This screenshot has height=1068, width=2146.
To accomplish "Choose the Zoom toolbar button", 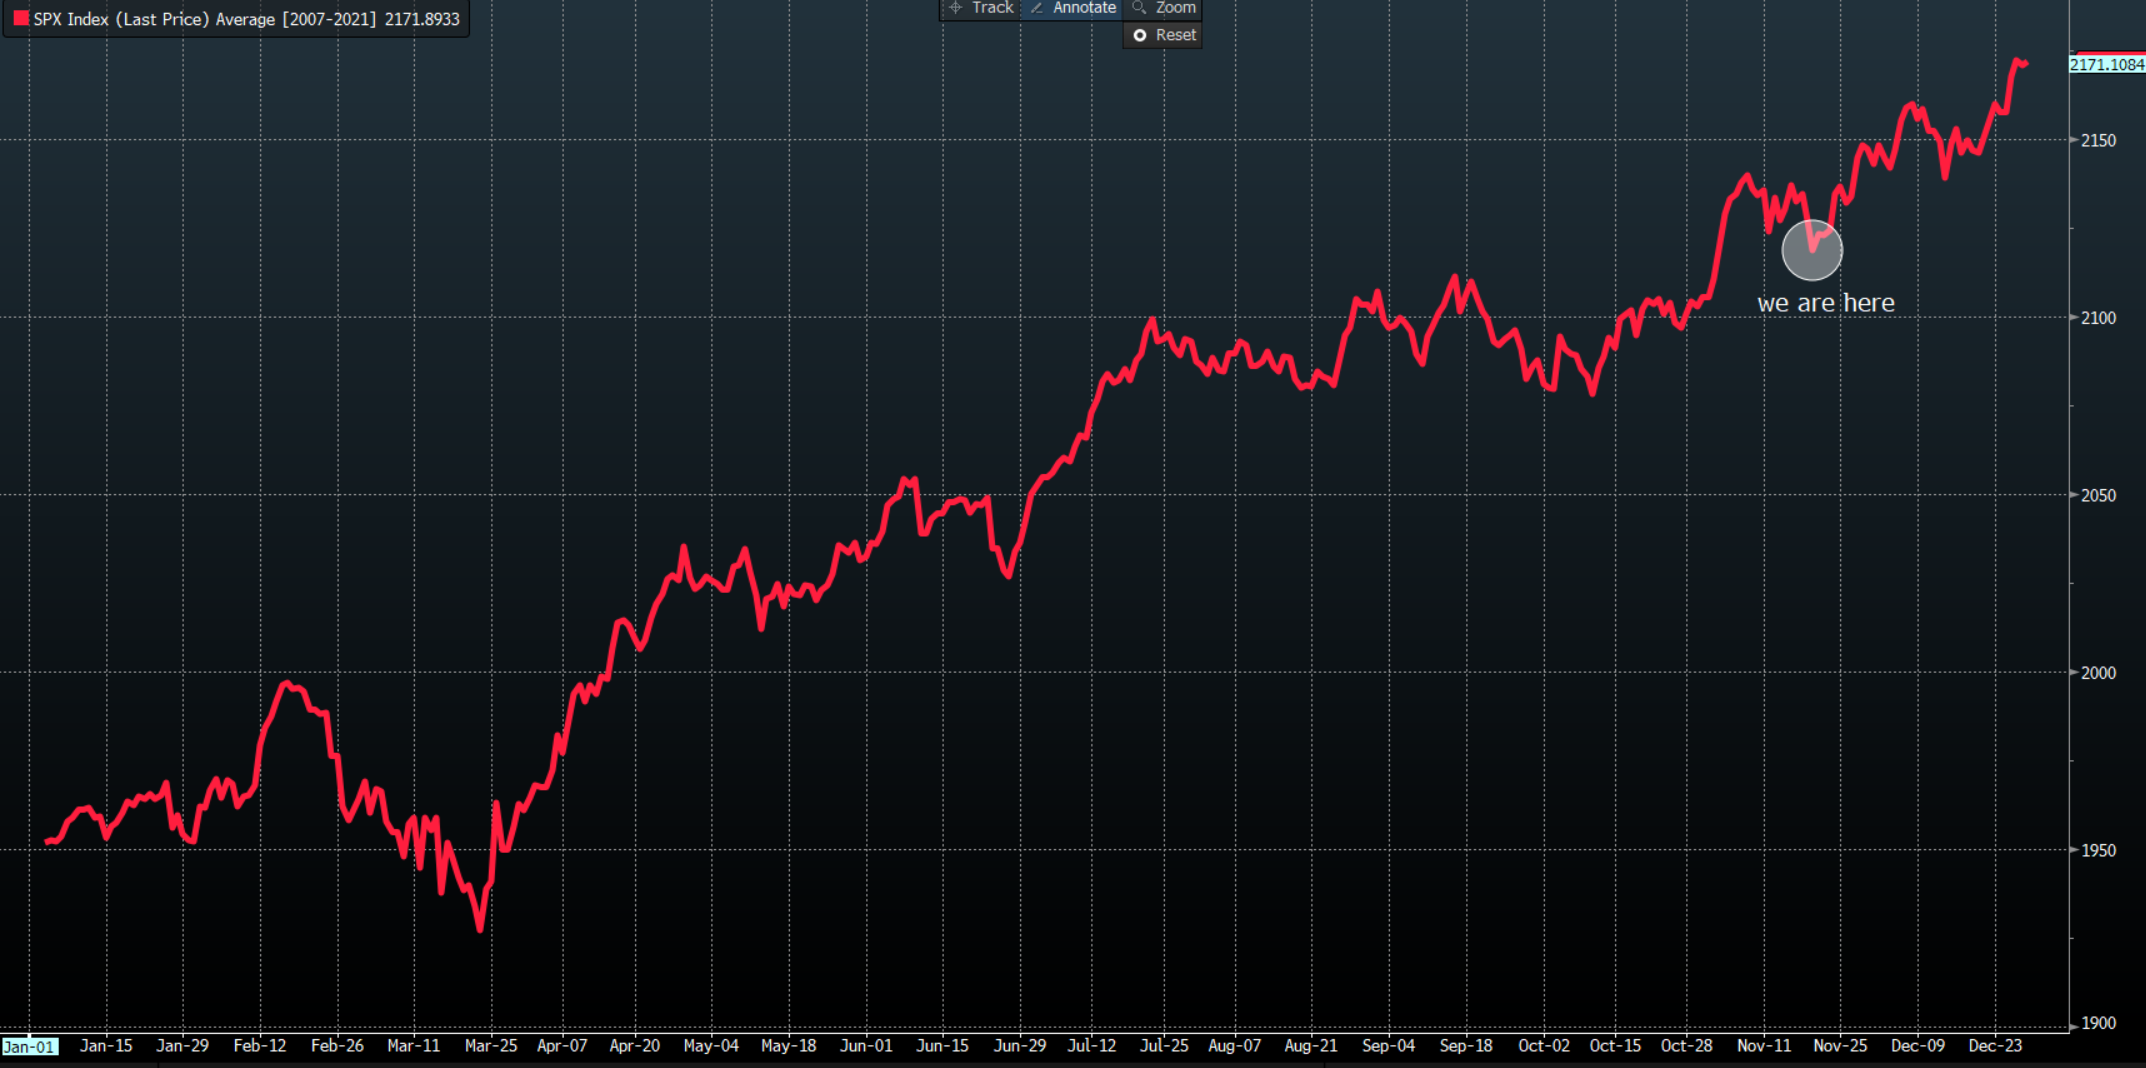I will pos(1162,8).
